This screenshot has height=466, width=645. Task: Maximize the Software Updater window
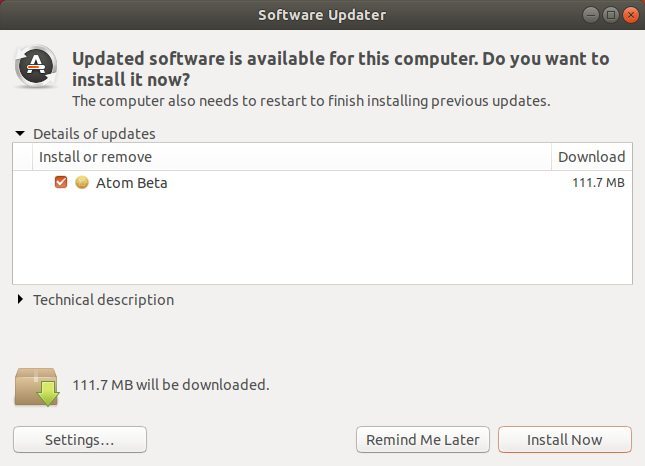click(611, 15)
